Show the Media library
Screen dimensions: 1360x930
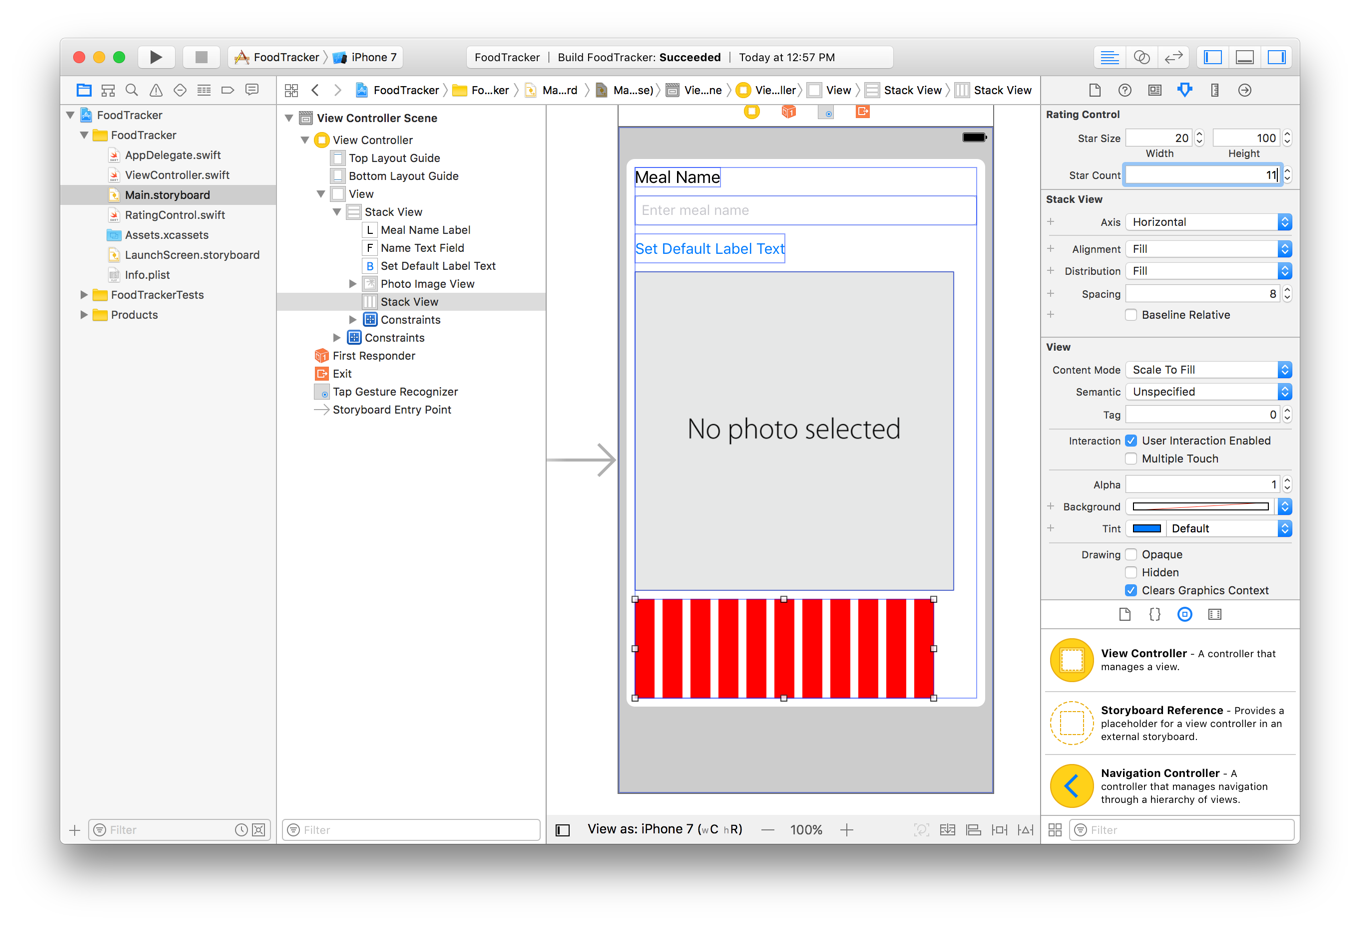click(1215, 614)
